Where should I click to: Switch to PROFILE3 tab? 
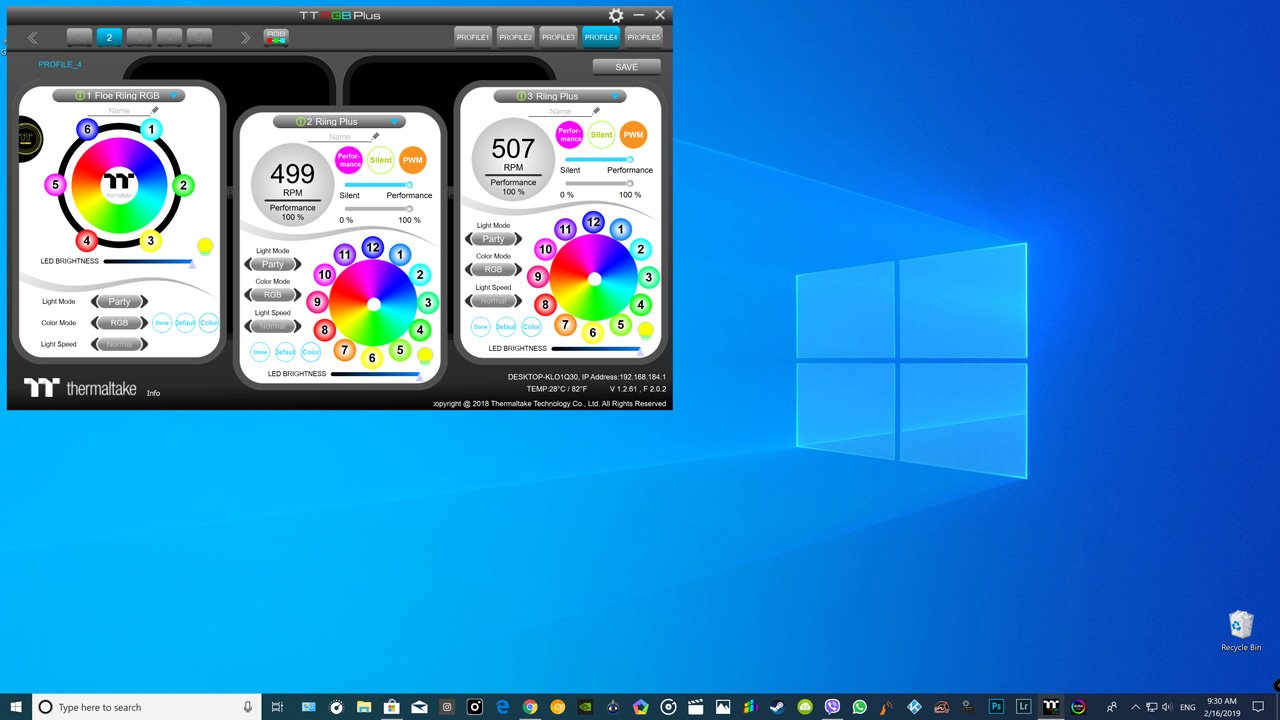(558, 37)
